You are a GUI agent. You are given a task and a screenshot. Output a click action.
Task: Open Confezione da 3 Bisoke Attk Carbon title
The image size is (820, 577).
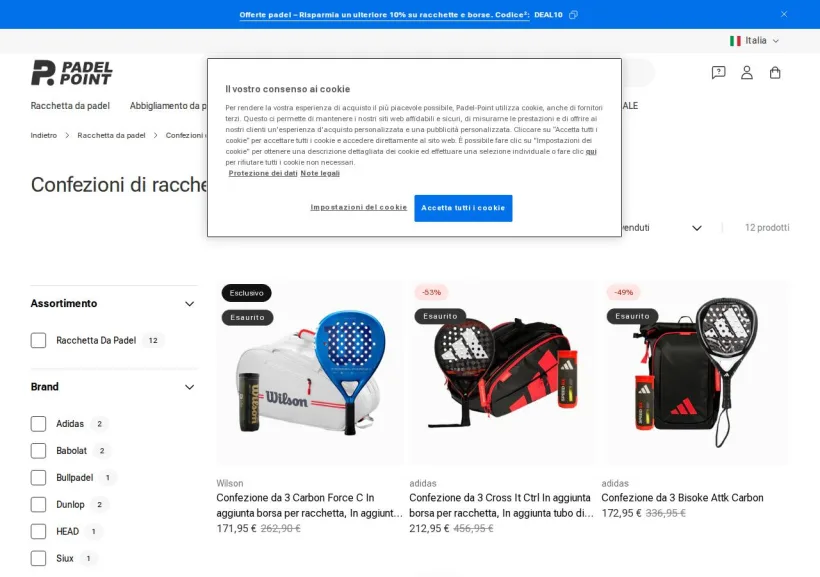pyautogui.click(x=682, y=497)
